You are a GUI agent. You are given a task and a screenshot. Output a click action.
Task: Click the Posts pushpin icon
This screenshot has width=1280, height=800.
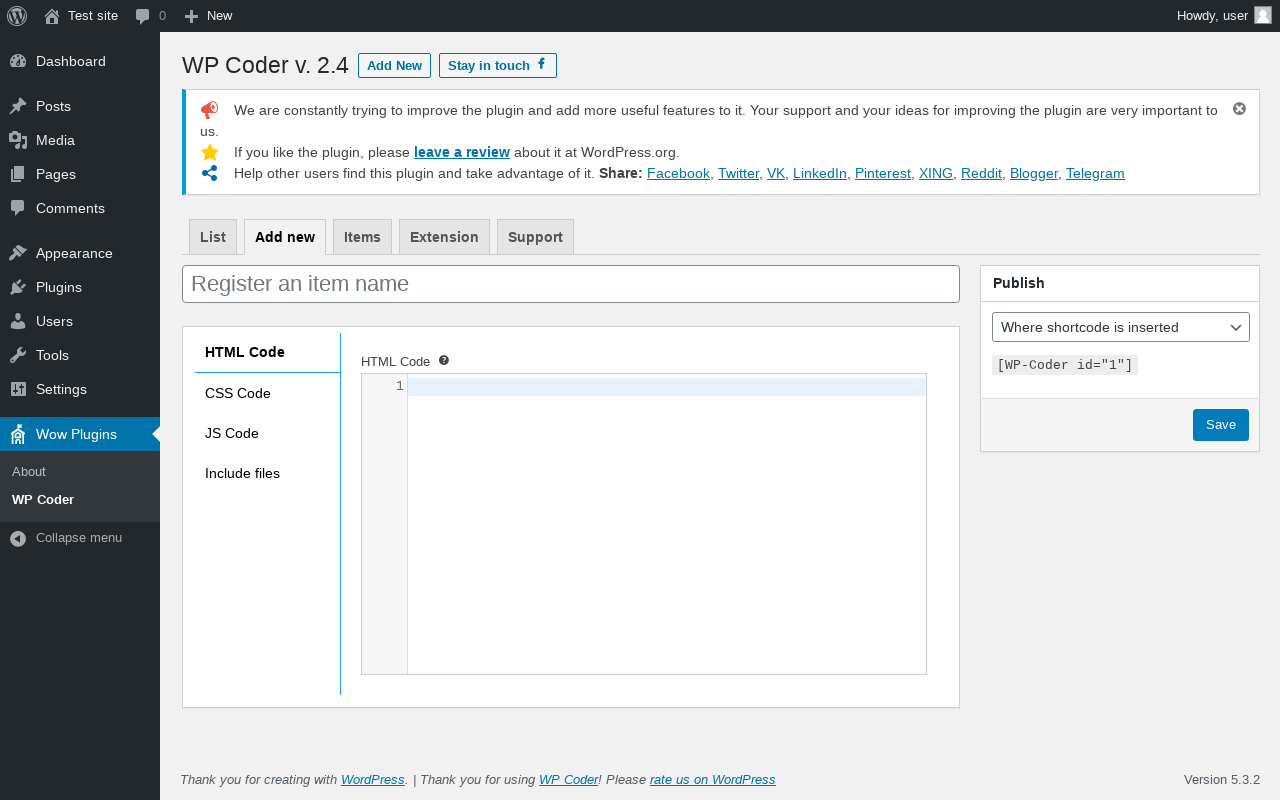tap(18, 106)
